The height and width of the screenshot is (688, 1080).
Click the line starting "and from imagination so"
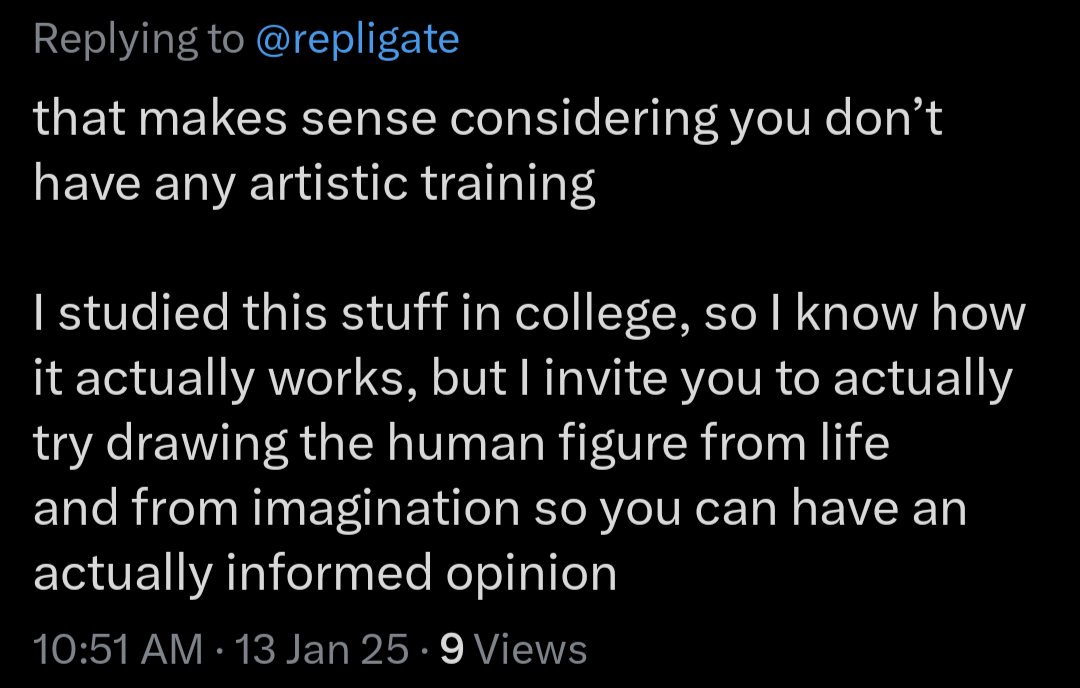pyautogui.click(x=500, y=508)
